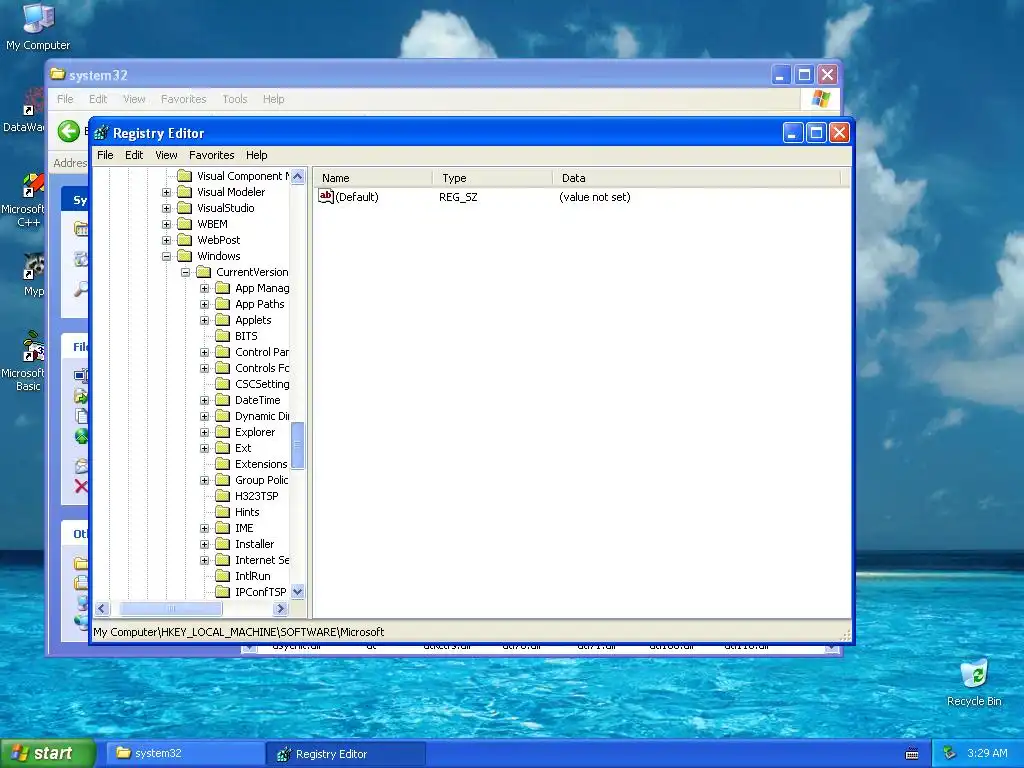This screenshot has width=1024, height=768.
Task: Expand the Applets key
Action: [x=204, y=321]
